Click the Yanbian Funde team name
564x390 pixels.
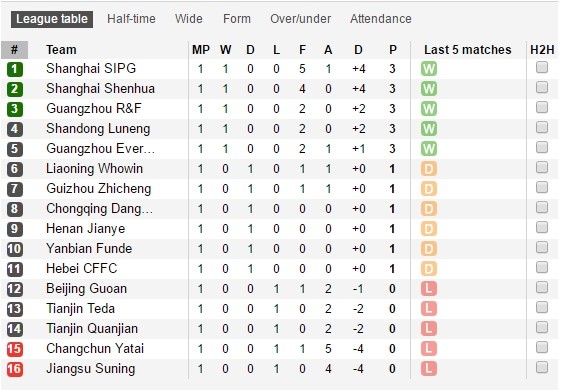(89, 249)
